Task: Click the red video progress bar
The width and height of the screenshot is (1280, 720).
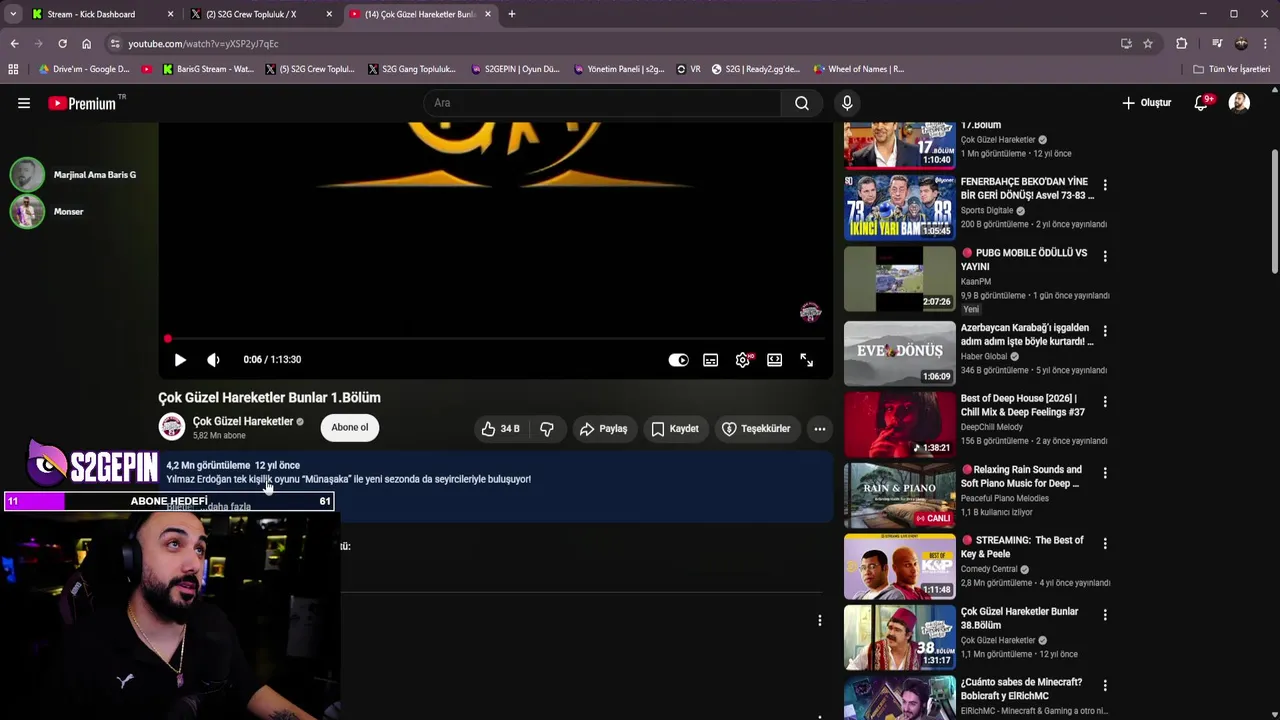Action: click(x=495, y=339)
